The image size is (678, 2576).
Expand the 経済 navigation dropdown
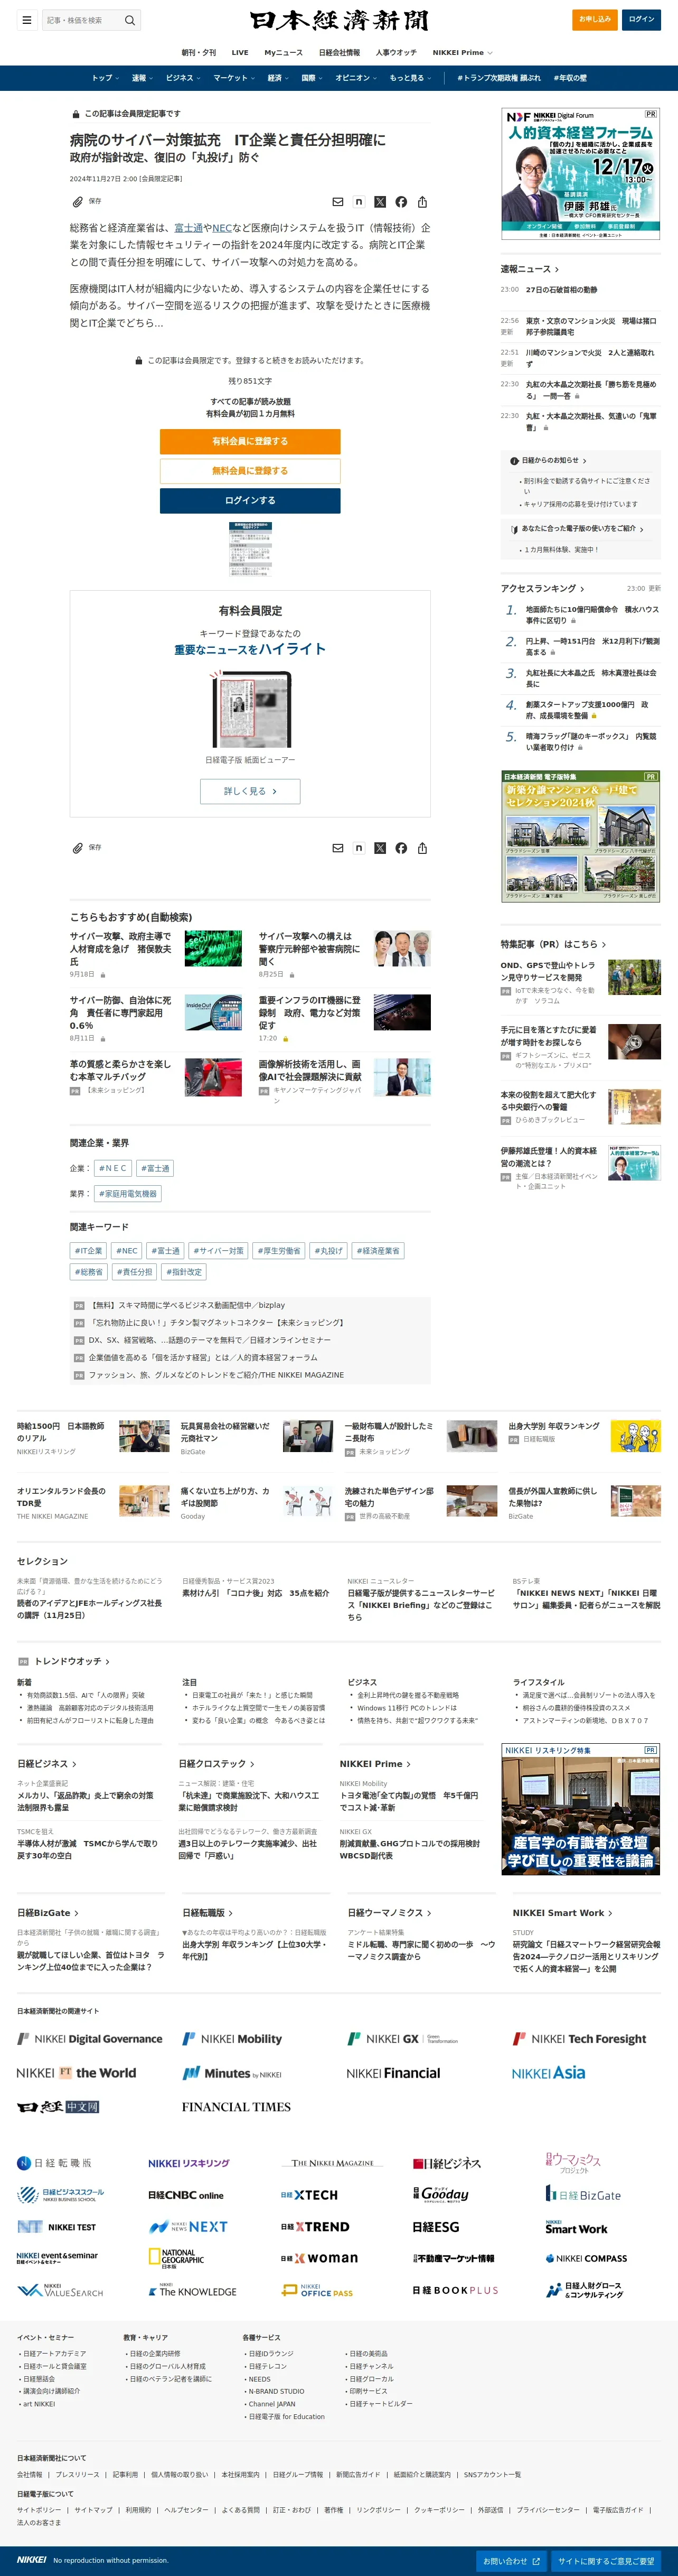pos(278,78)
